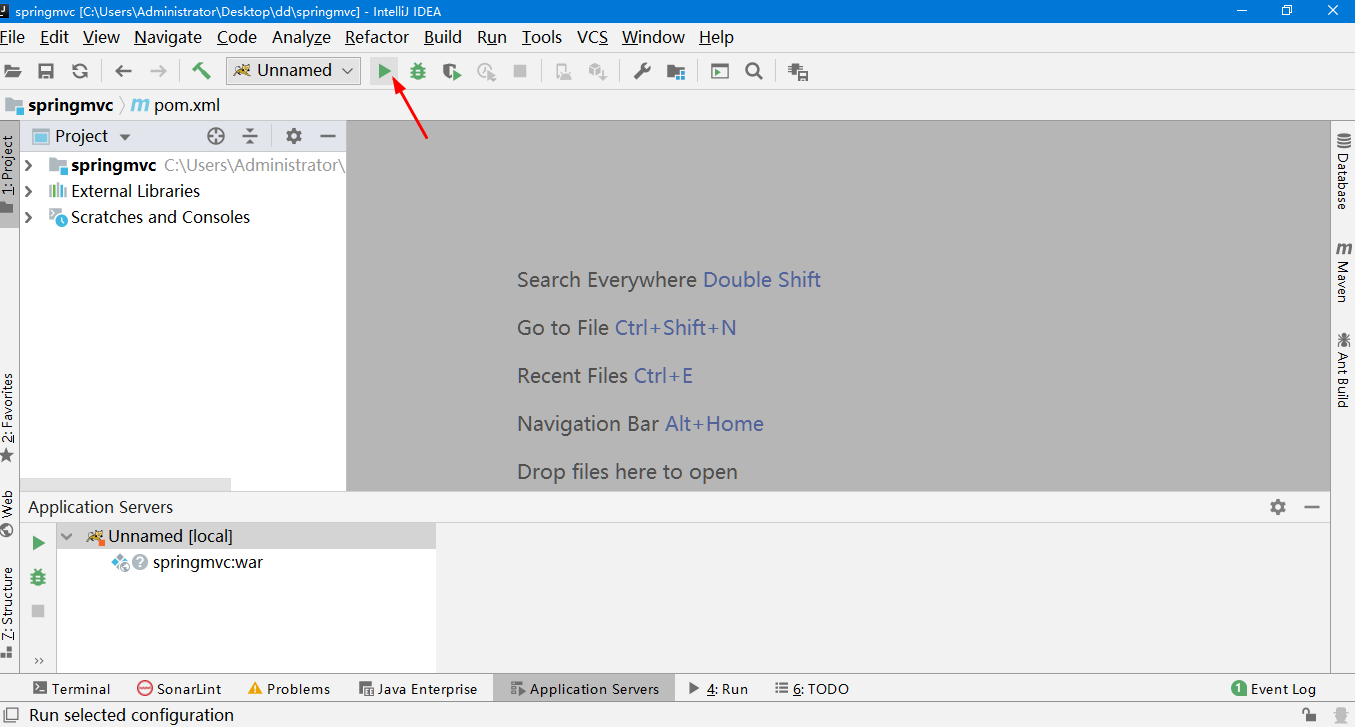Collapse all in the Project panel
This screenshot has height=727, width=1355.
tap(250, 136)
